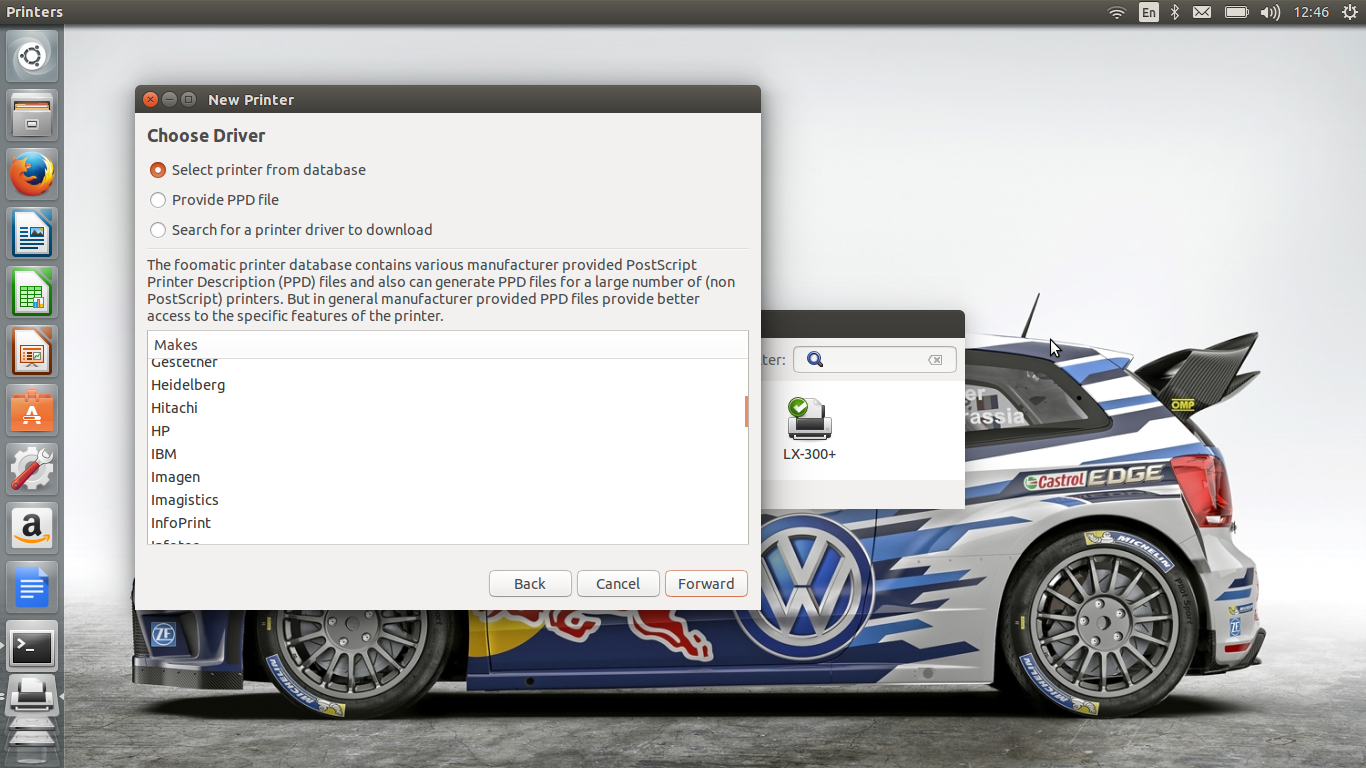
Task: Open the mail messaging indicator
Action: pos(1202,12)
